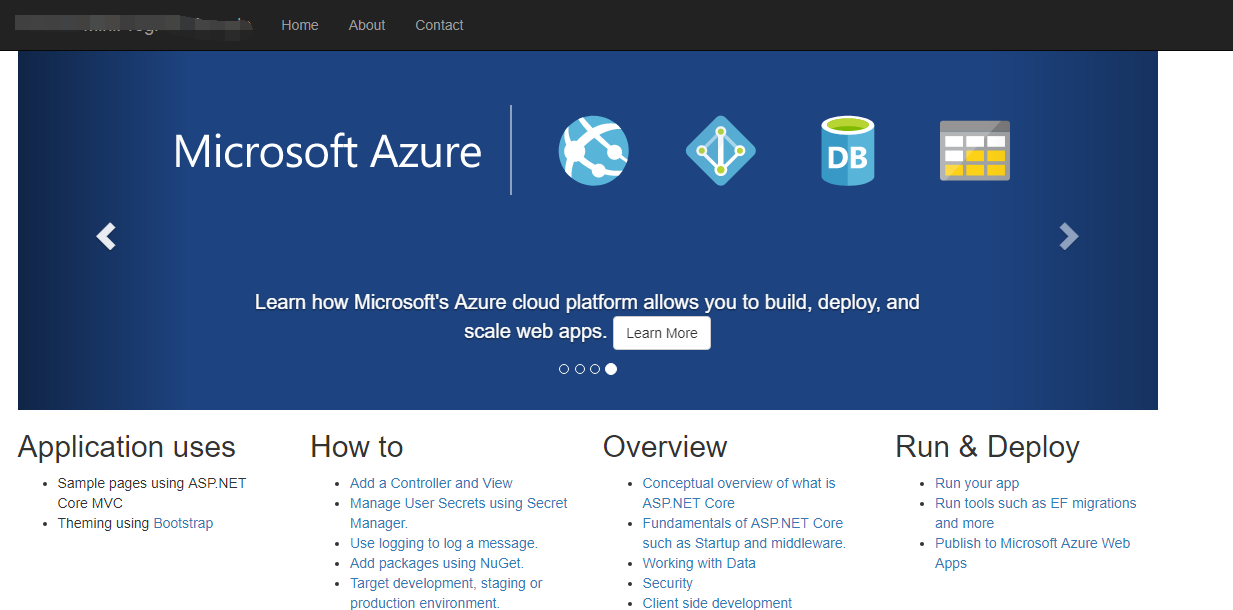This screenshot has height=610, width=1233.
Task: Click the Microsoft Azure banner title
Action: pyautogui.click(x=327, y=151)
